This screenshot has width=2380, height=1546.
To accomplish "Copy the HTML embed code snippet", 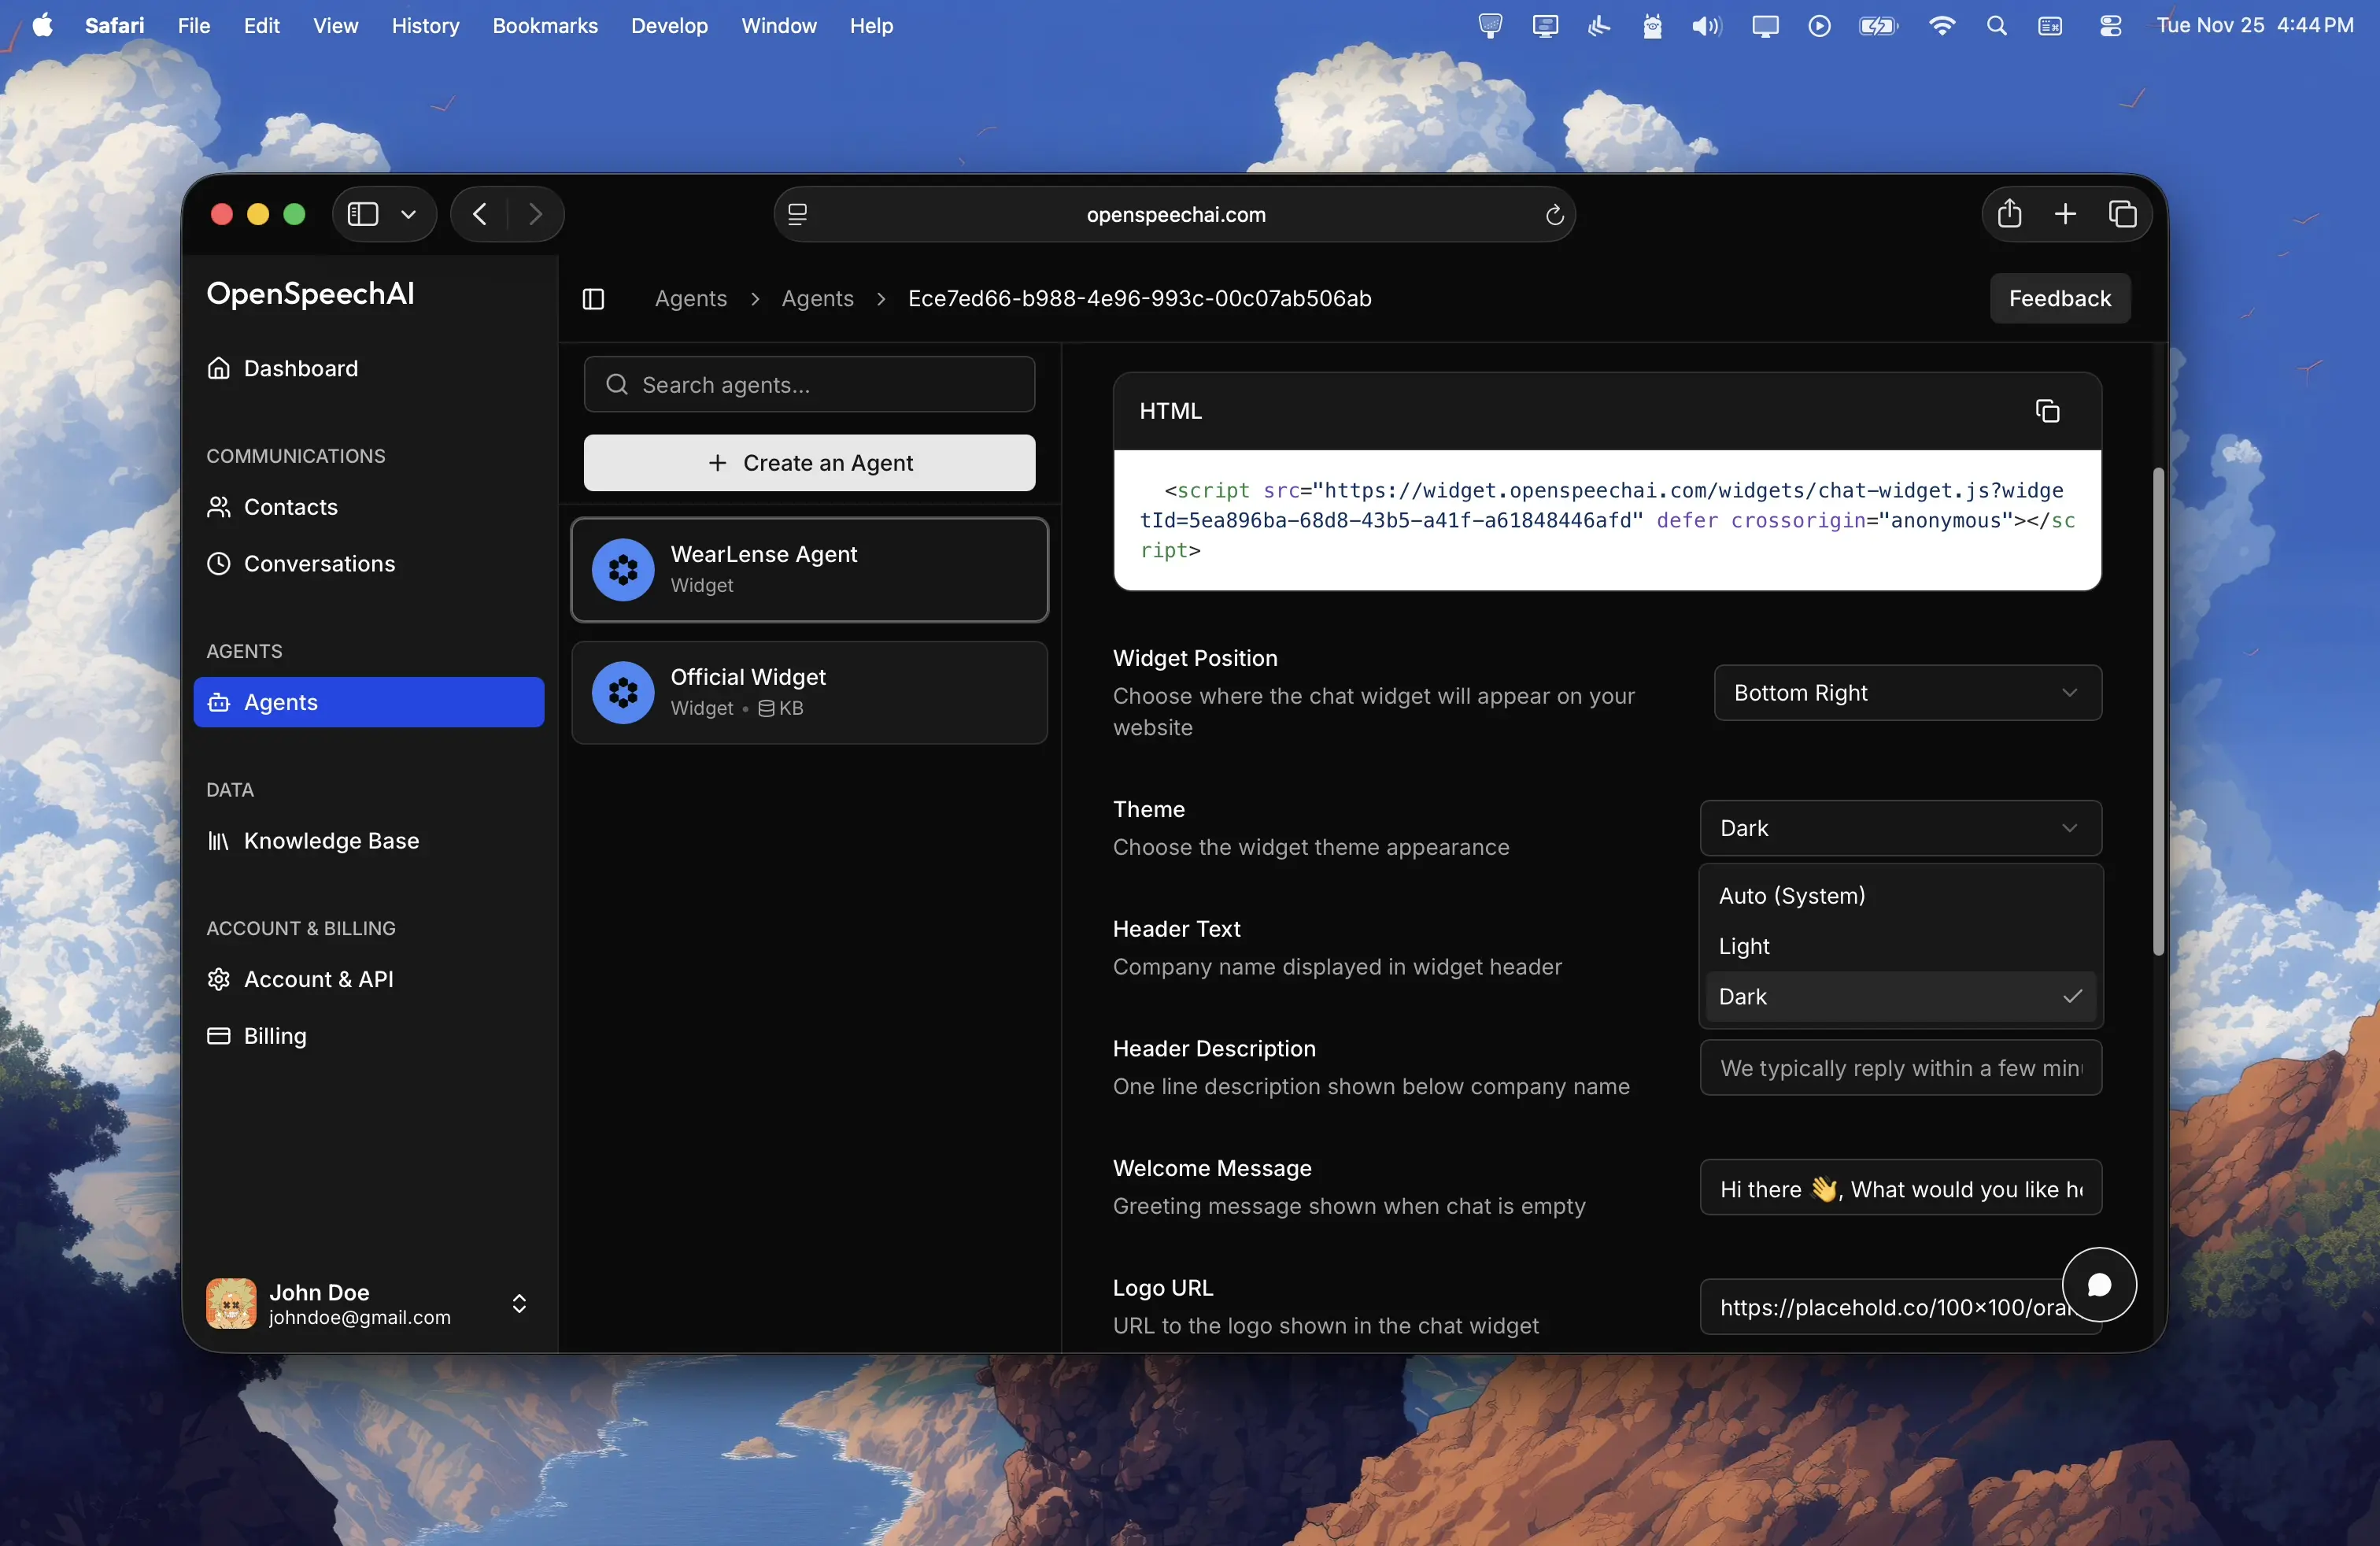I will tap(2047, 411).
